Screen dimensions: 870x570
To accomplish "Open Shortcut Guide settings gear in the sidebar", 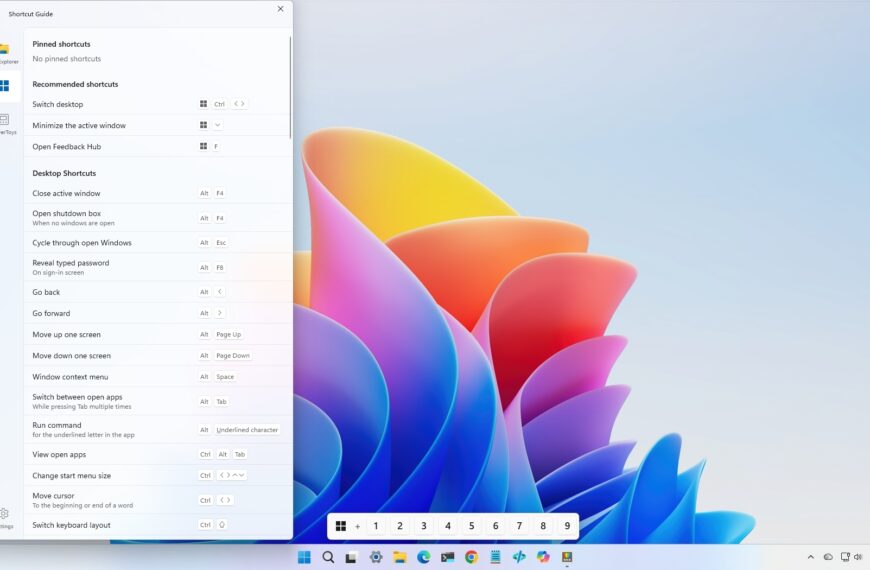I will tap(5, 518).
